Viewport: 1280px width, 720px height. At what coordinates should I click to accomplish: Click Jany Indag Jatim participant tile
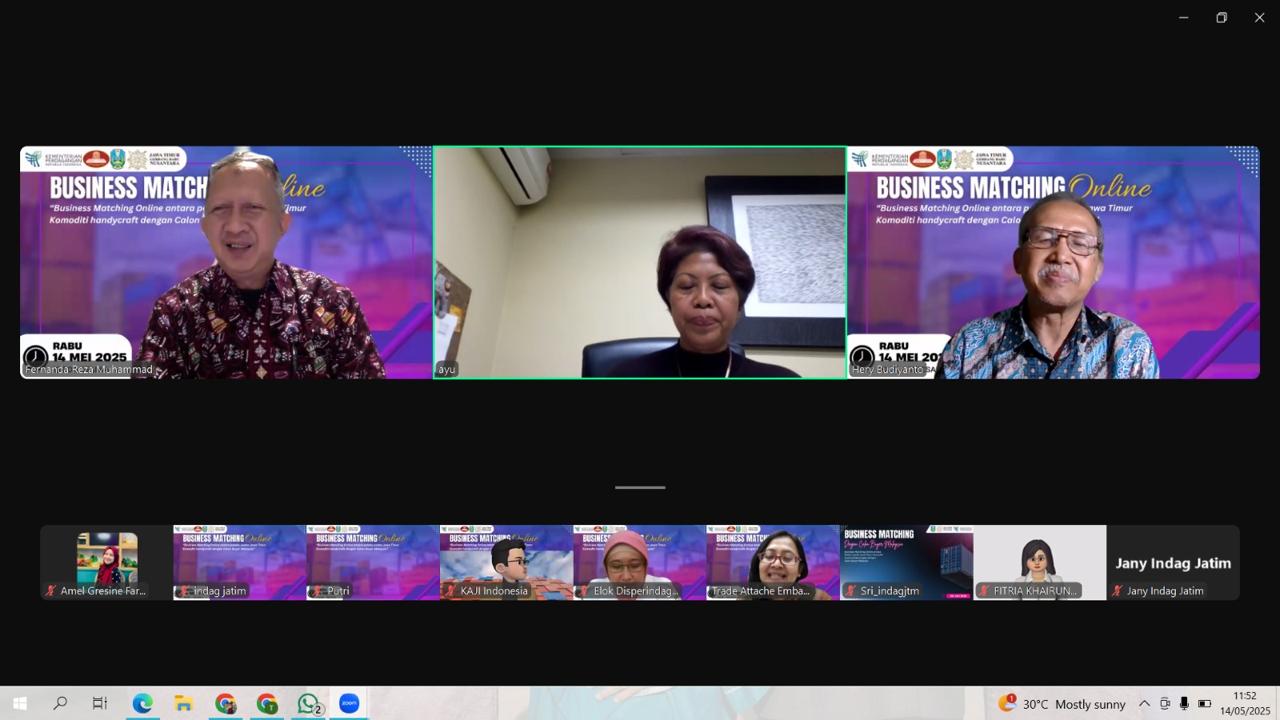tap(1173, 562)
